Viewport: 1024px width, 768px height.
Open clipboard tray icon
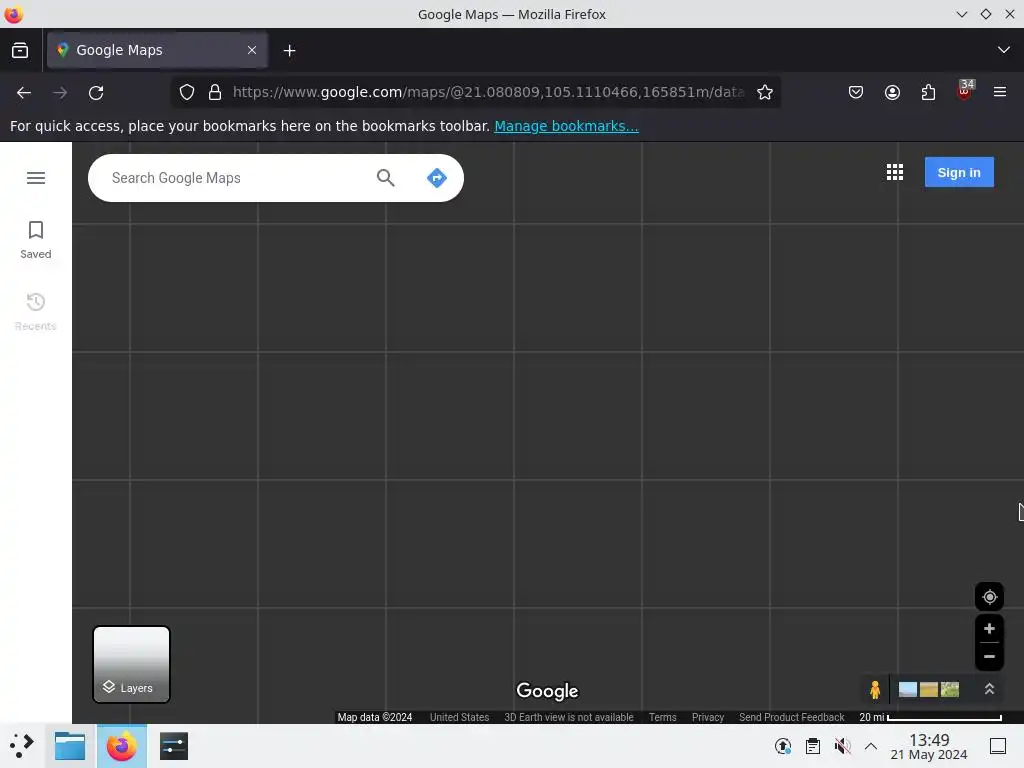812,746
